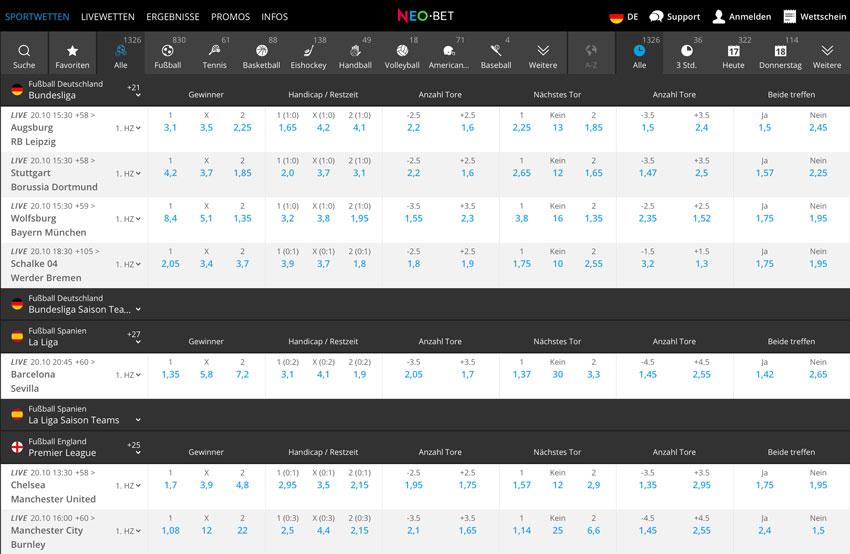Select the Volleyball sport icon
The height and width of the screenshot is (554, 850).
pyautogui.click(x=402, y=50)
